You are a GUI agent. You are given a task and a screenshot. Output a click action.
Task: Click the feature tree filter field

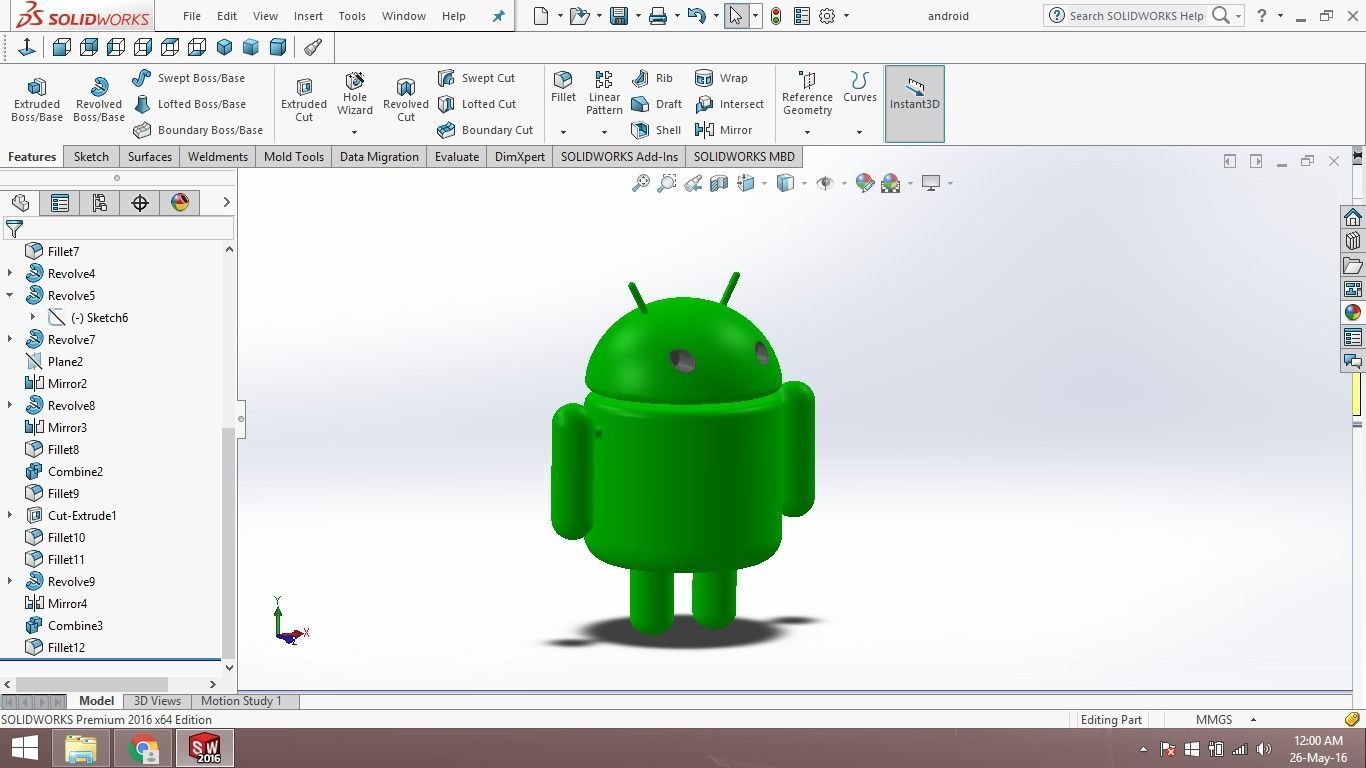point(118,229)
